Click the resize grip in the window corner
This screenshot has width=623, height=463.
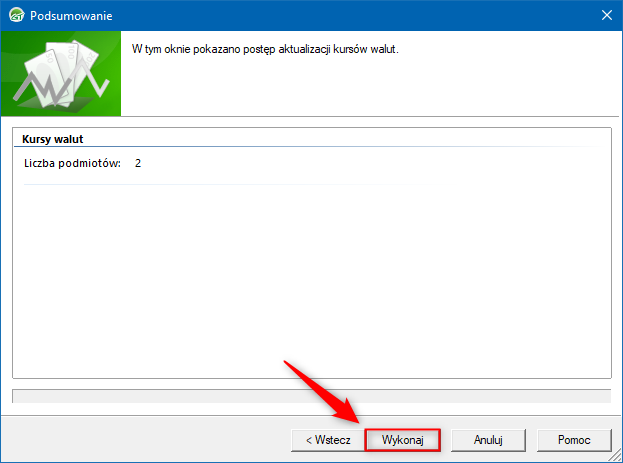point(616,456)
